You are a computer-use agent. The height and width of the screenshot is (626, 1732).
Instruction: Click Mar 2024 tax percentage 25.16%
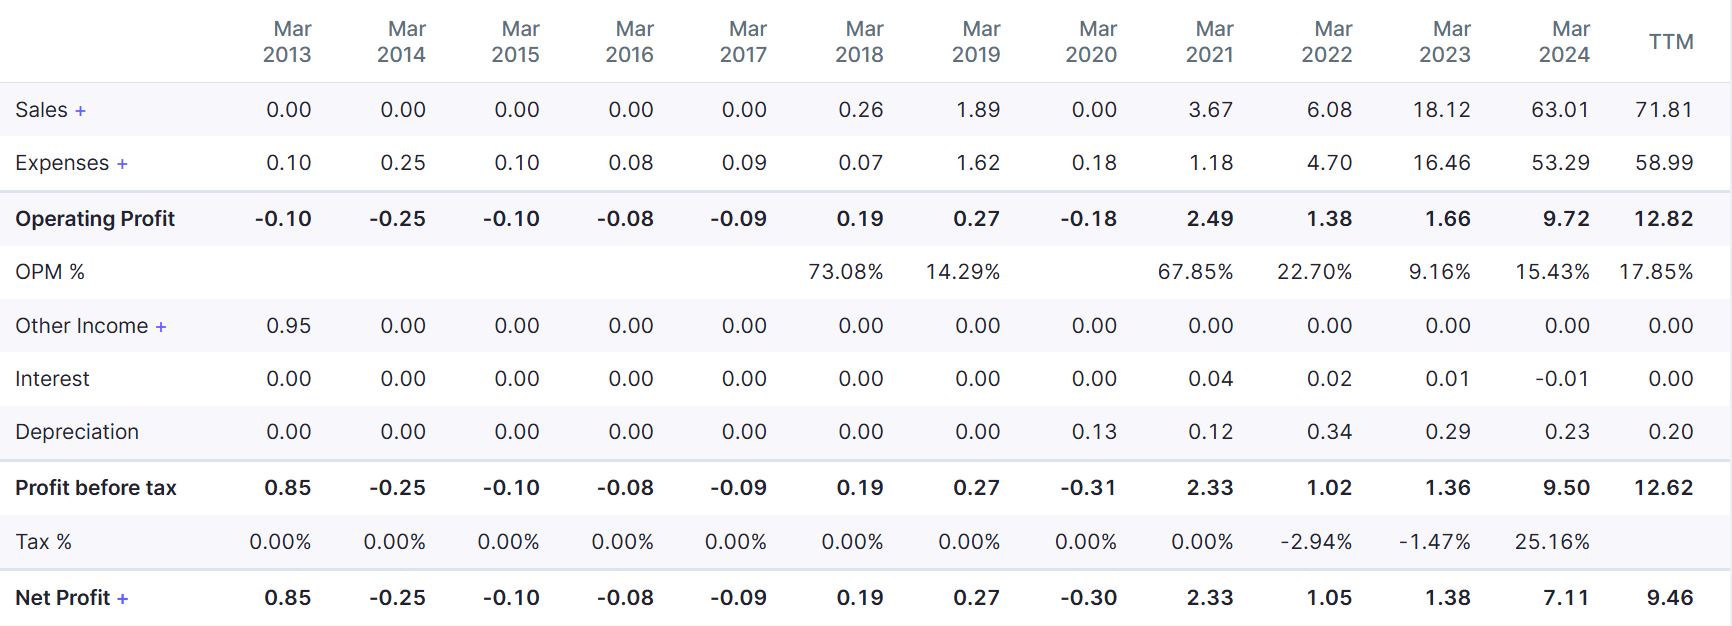(x=1552, y=542)
